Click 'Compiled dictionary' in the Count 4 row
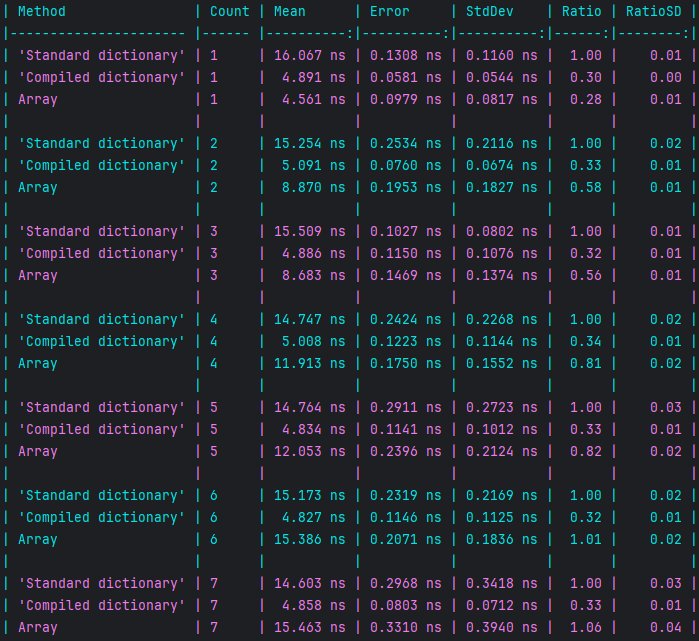699x641 pixels. click(102, 341)
